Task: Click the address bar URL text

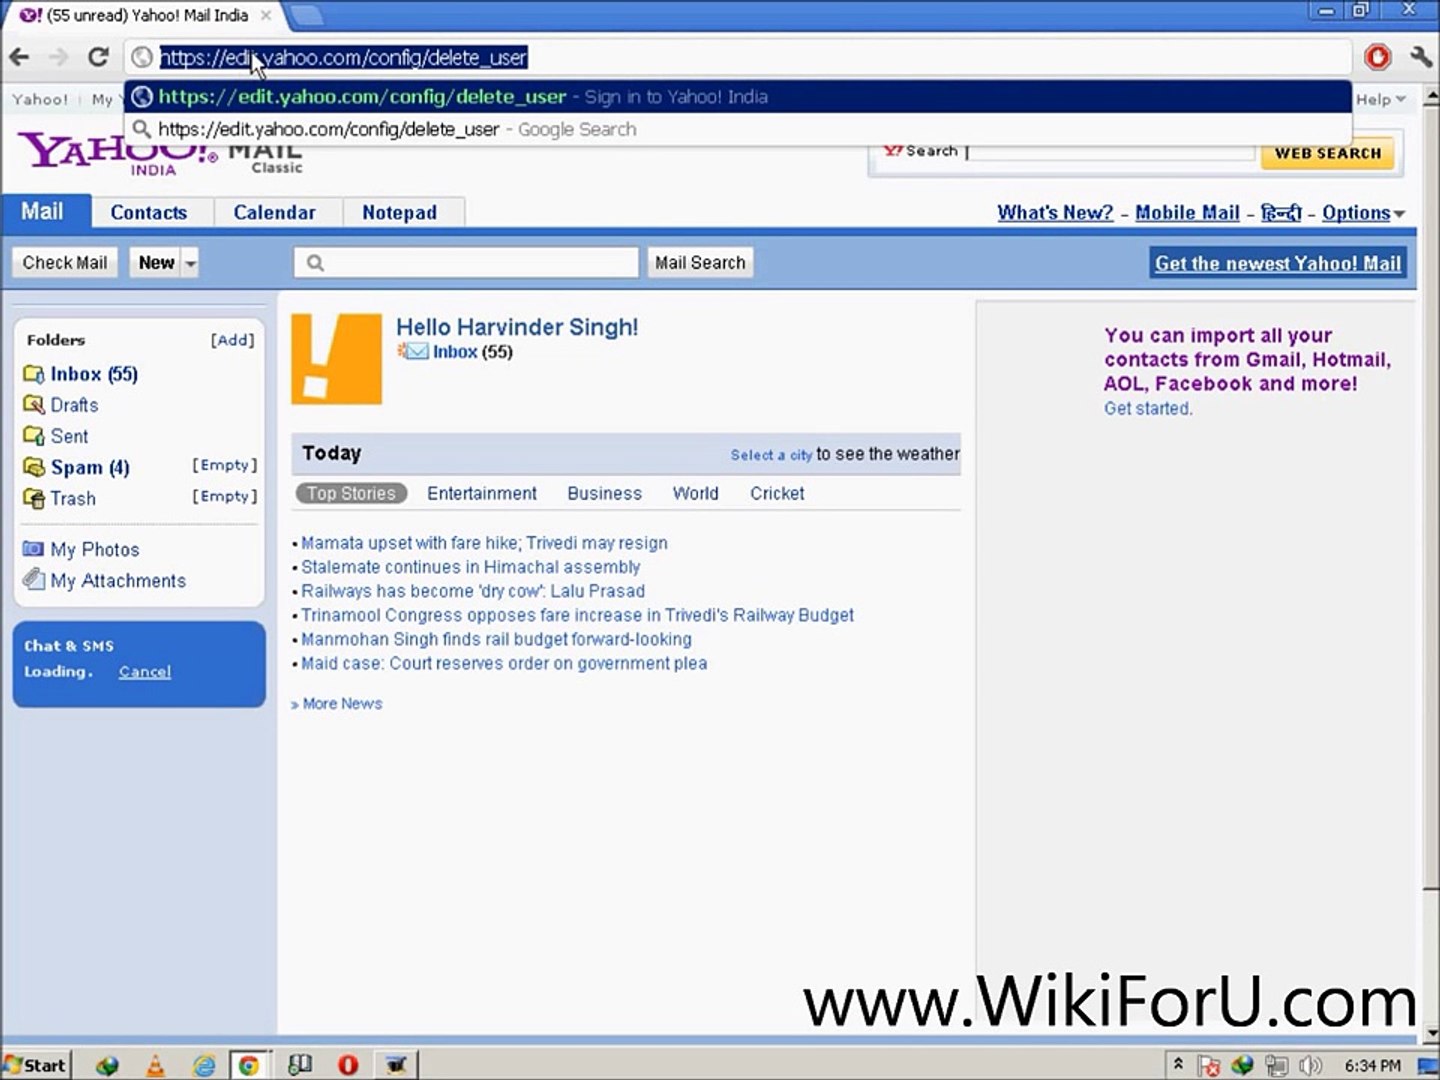Action: click(343, 58)
